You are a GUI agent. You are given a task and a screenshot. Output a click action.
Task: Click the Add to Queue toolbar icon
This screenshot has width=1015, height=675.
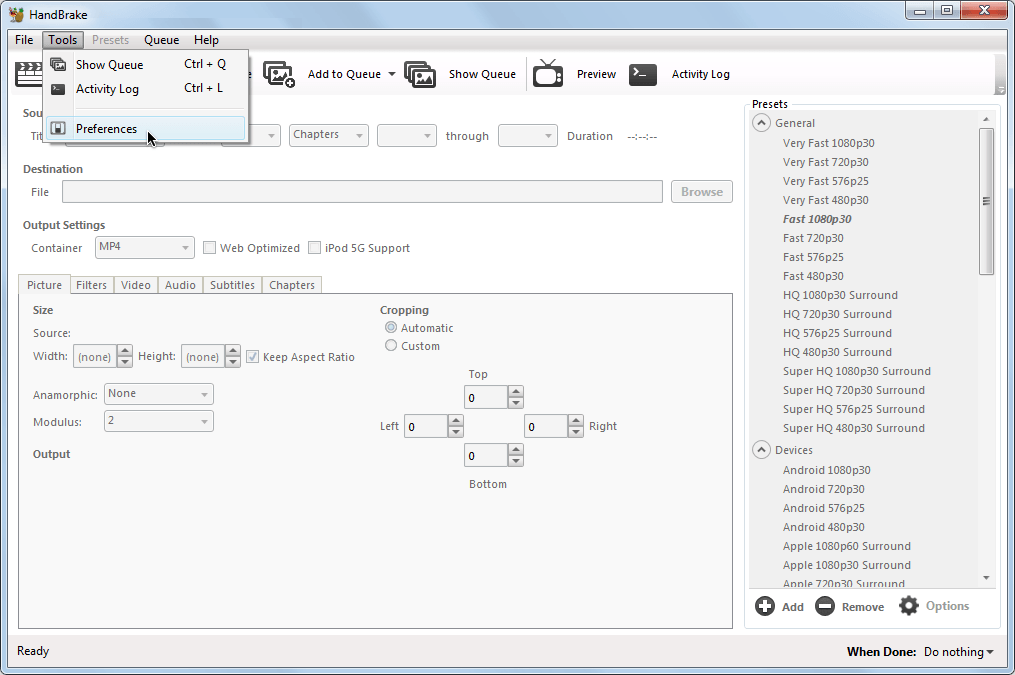[x=279, y=74]
